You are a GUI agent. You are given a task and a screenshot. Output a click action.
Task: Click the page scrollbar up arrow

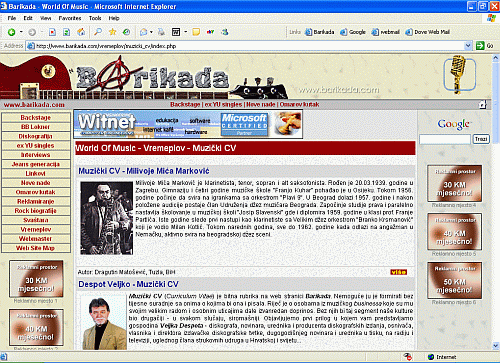point(496,58)
